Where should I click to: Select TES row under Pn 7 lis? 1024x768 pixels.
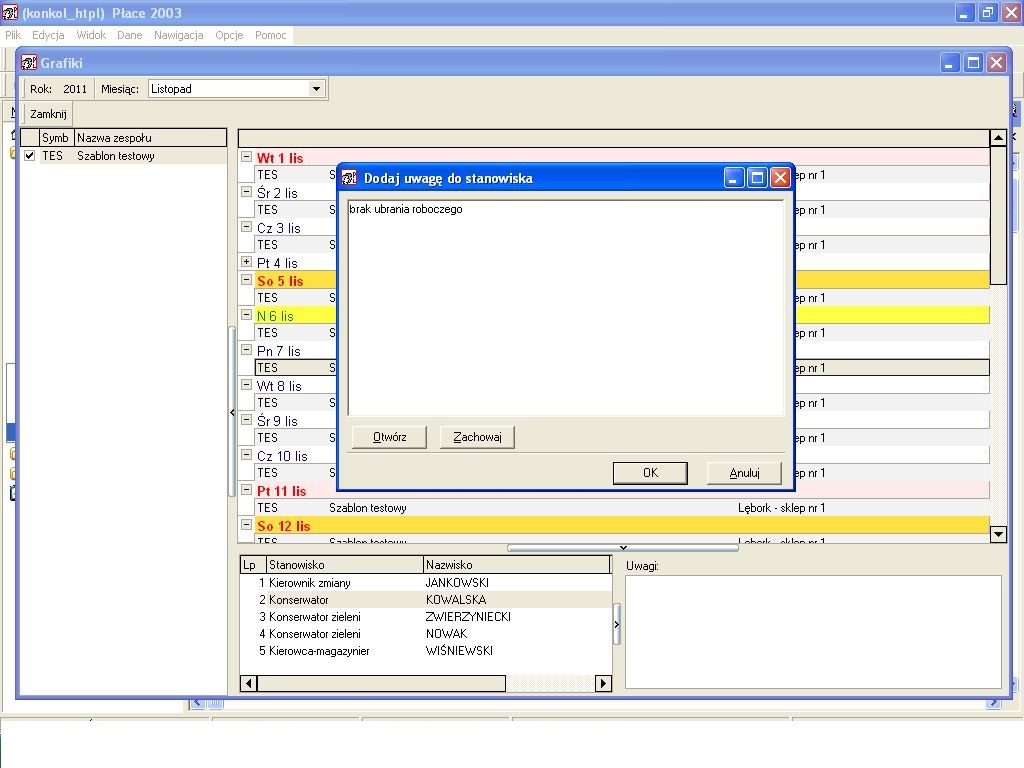coord(622,368)
